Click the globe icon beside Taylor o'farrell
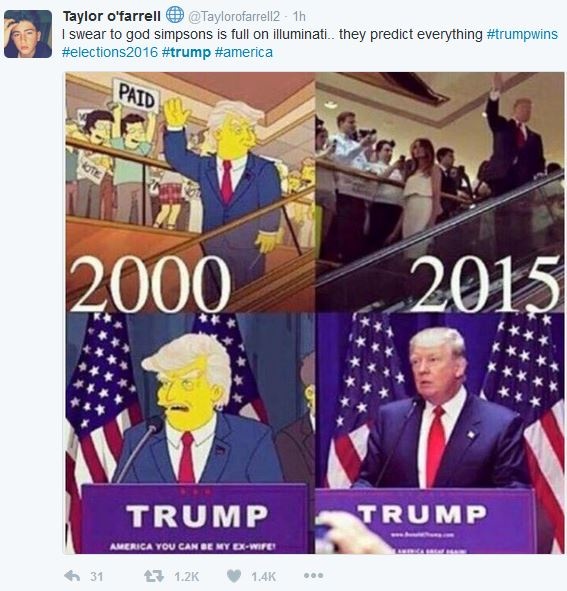The height and width of the screenshot is (591, 567). pos(175,15)
